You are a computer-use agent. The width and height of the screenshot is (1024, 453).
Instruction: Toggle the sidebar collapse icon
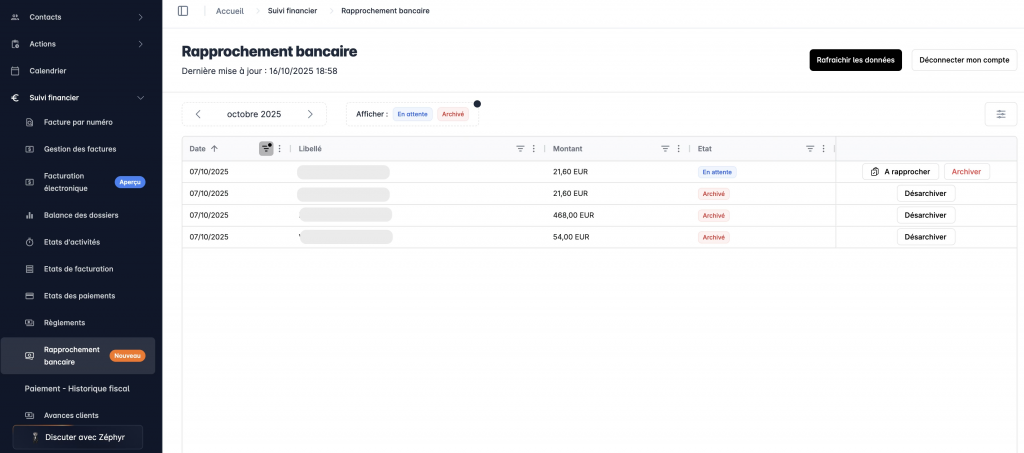point(182,11)
